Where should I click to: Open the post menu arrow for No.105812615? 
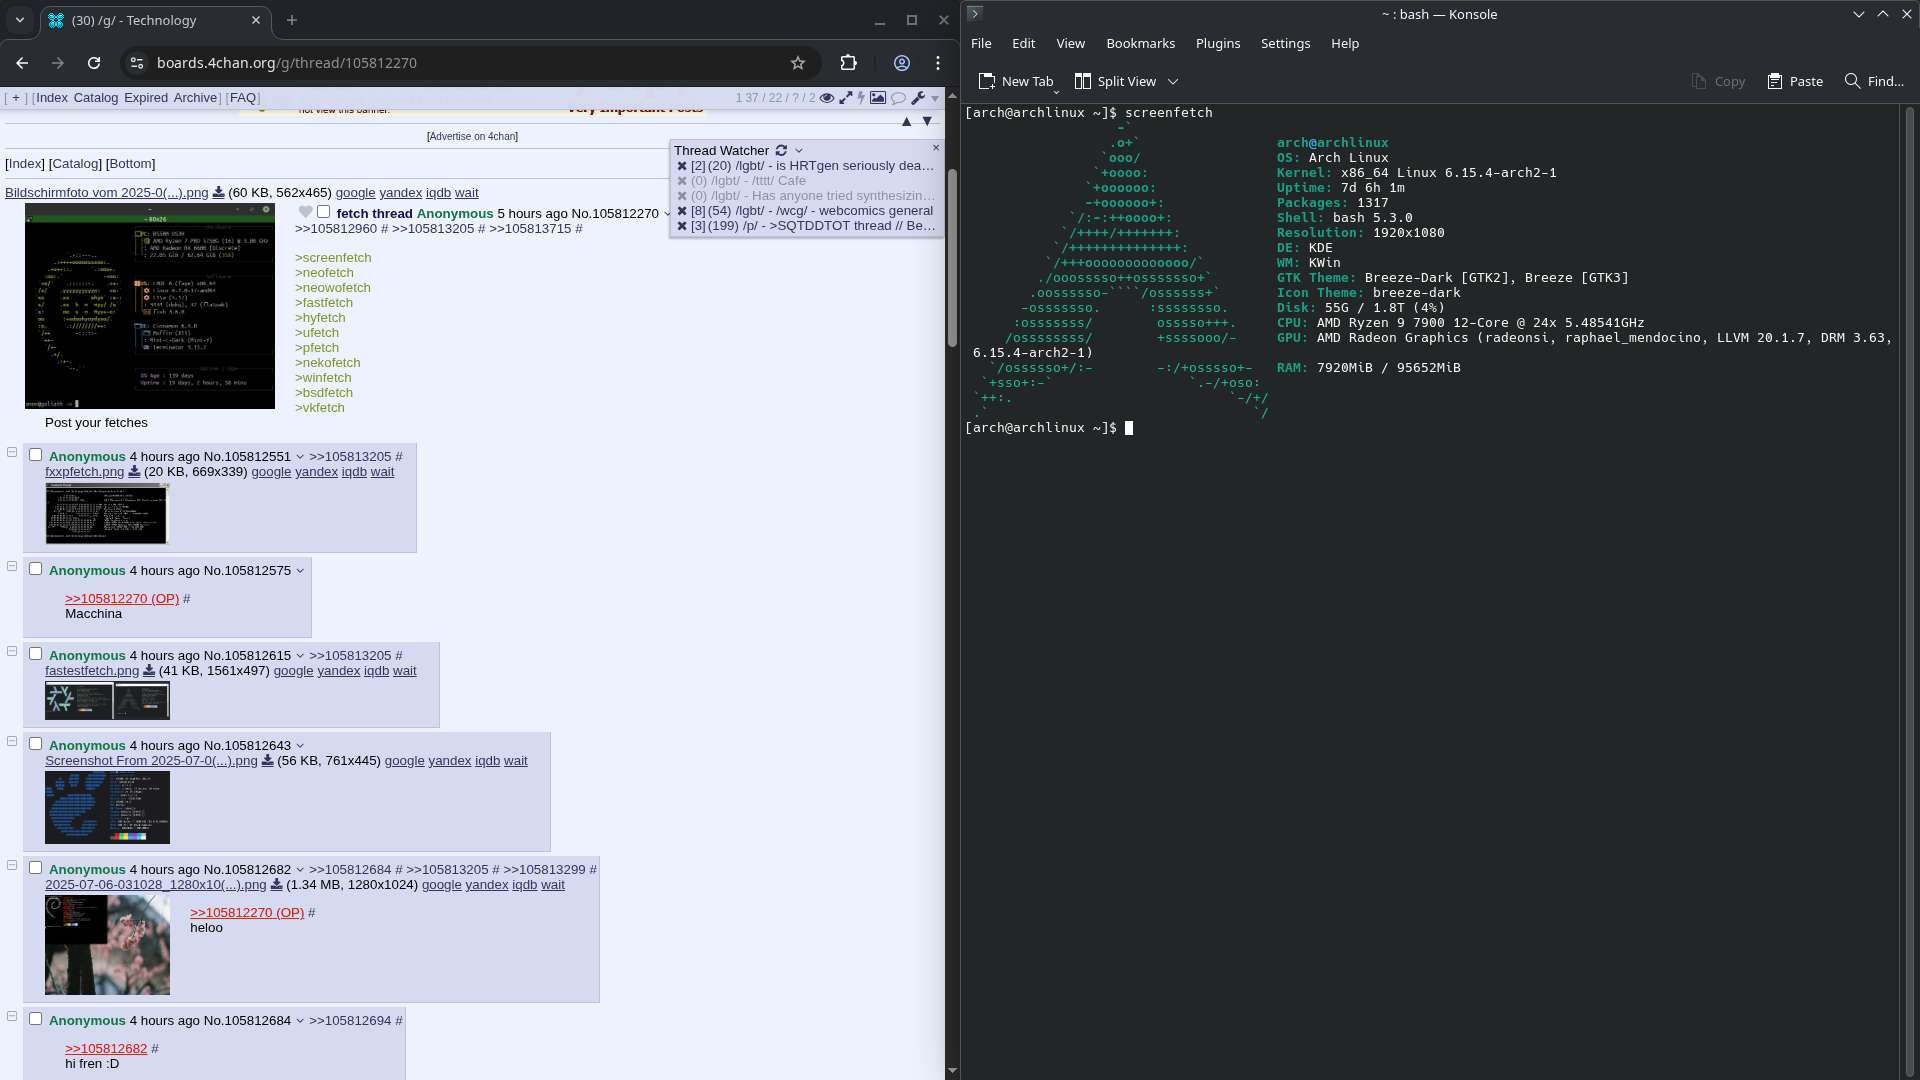coord(300,656)
